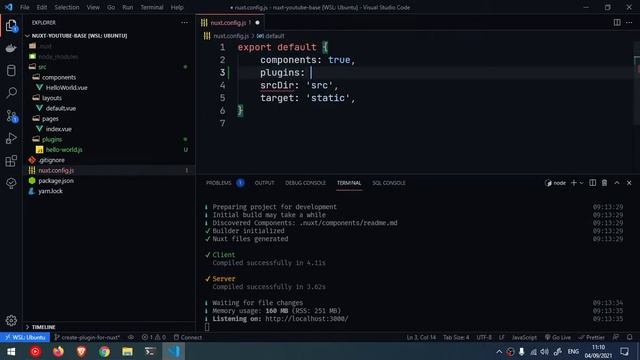
Task: Click Connect in the status bar
Action: (x=187, y=337)
